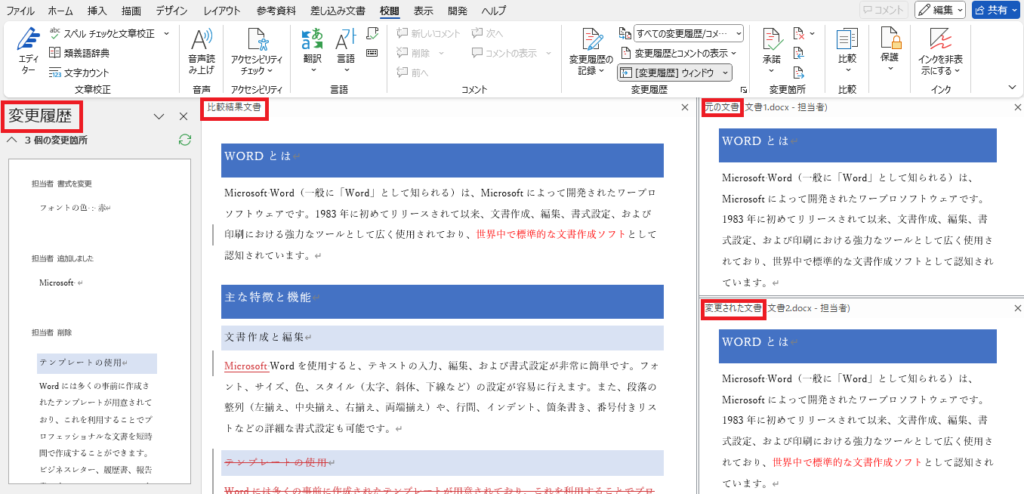Expand 変更履歴とコメントの表示 menu
The width and height of the screenshot is (1024, 494).
point(677,53)
